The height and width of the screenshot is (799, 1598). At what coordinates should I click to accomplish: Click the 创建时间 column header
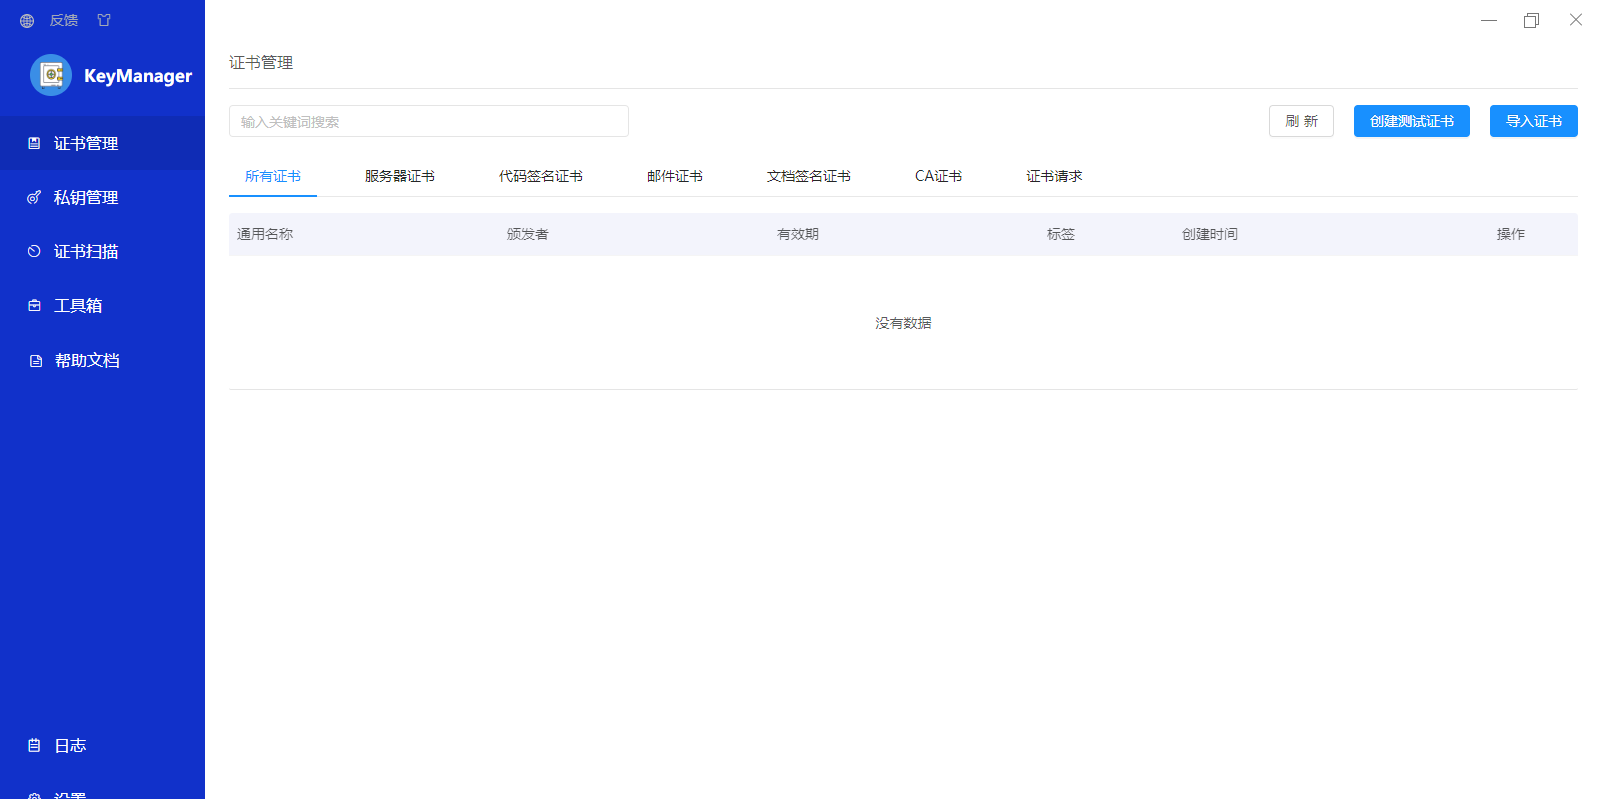click(1210, 234)
